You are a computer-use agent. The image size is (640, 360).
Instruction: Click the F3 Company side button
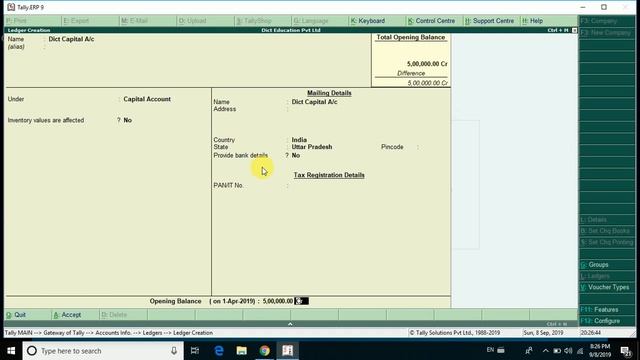(607, 21)
